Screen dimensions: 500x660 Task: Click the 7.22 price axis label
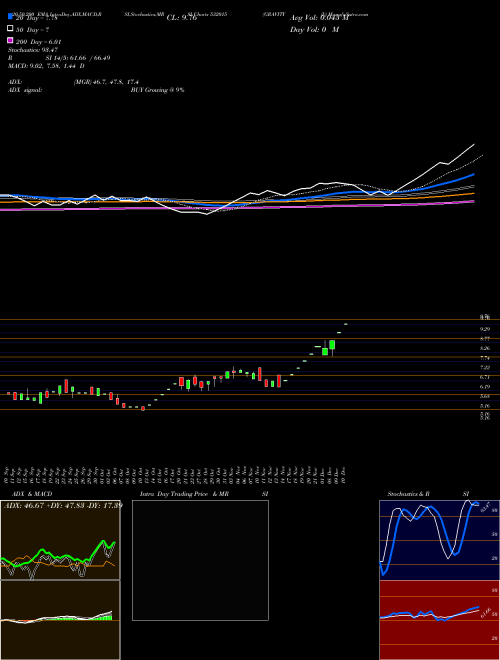(x=484, y=367)
